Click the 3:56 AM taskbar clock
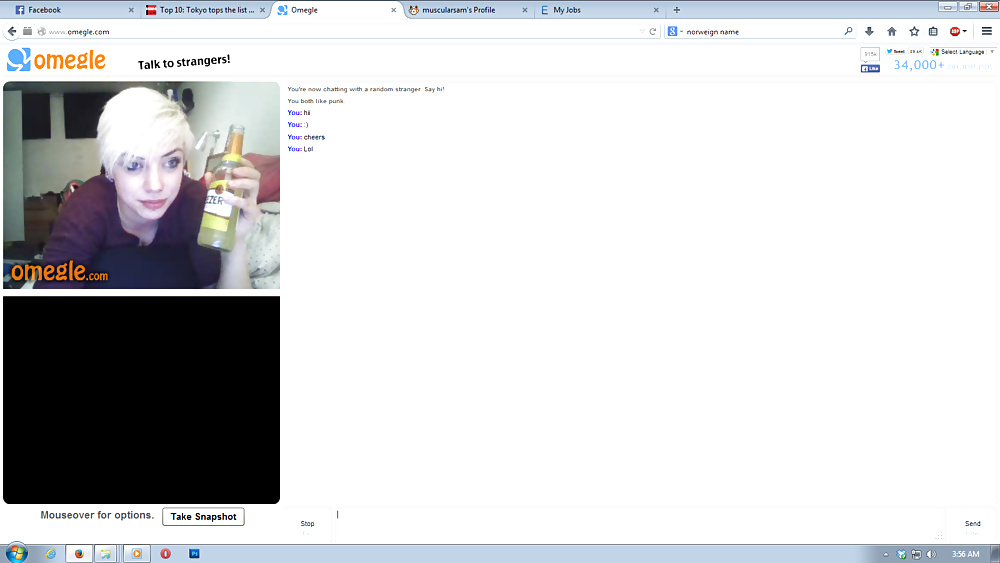 tap(966, 554)
